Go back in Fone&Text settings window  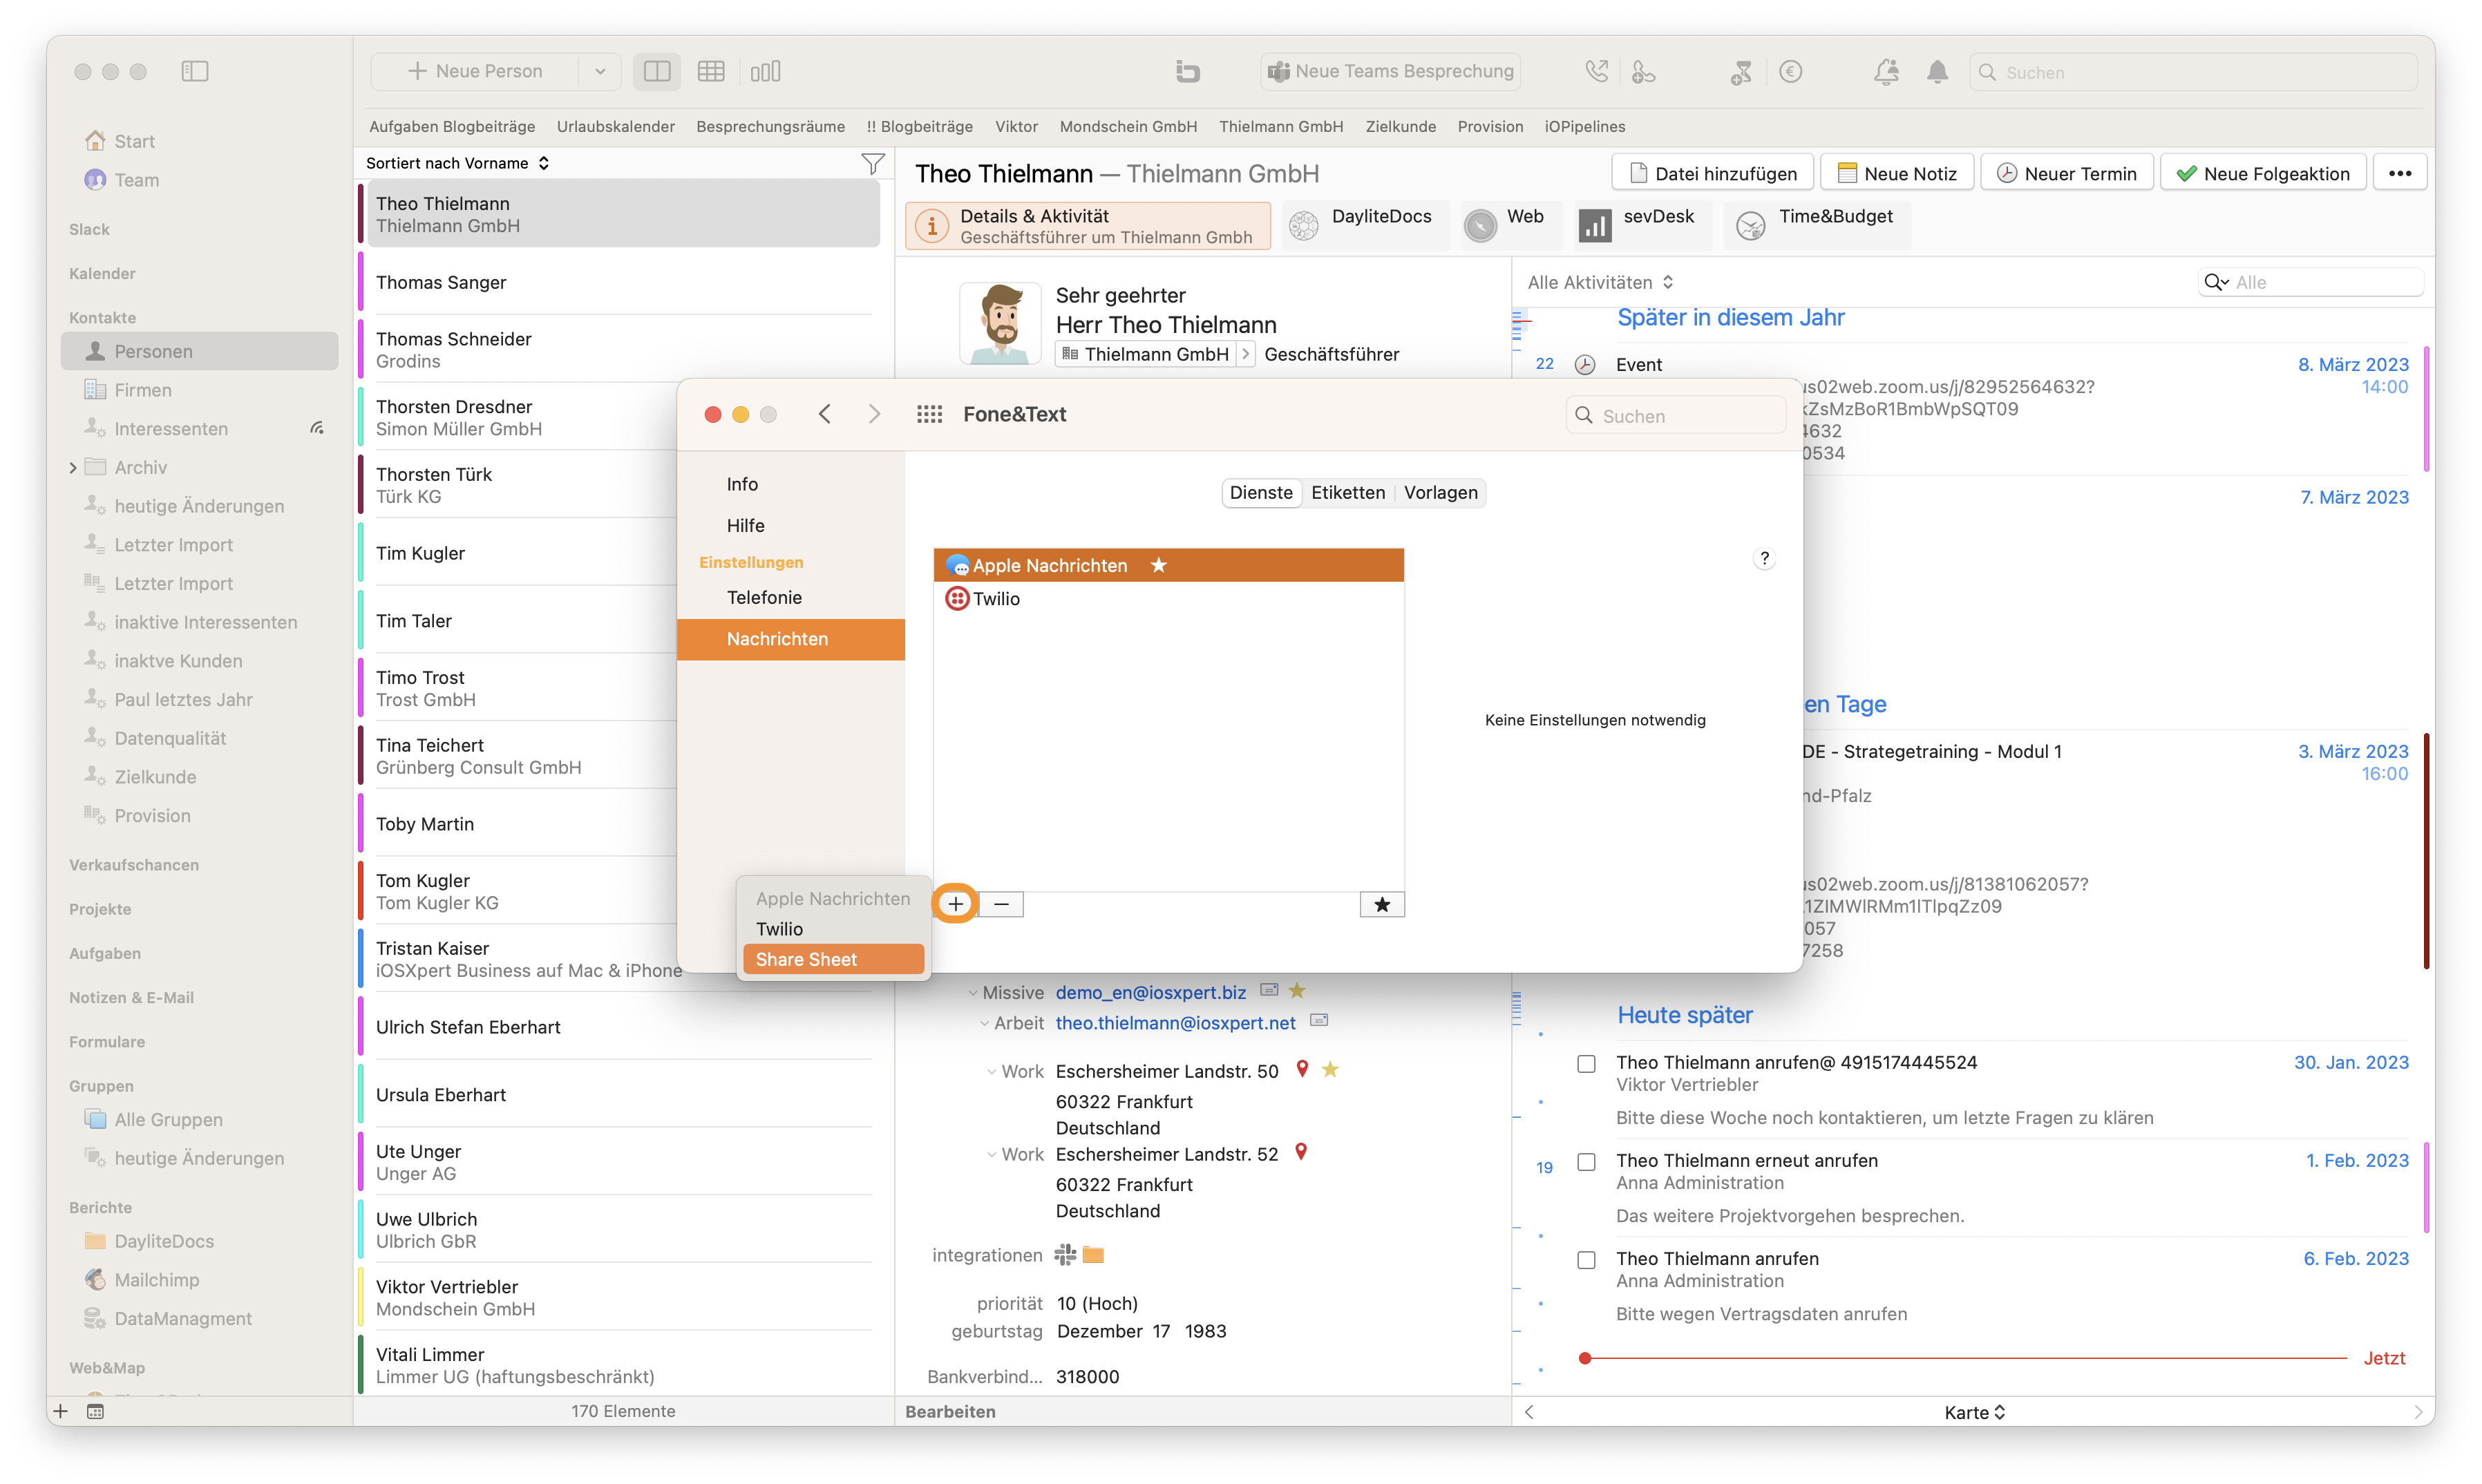click(825, 414)
